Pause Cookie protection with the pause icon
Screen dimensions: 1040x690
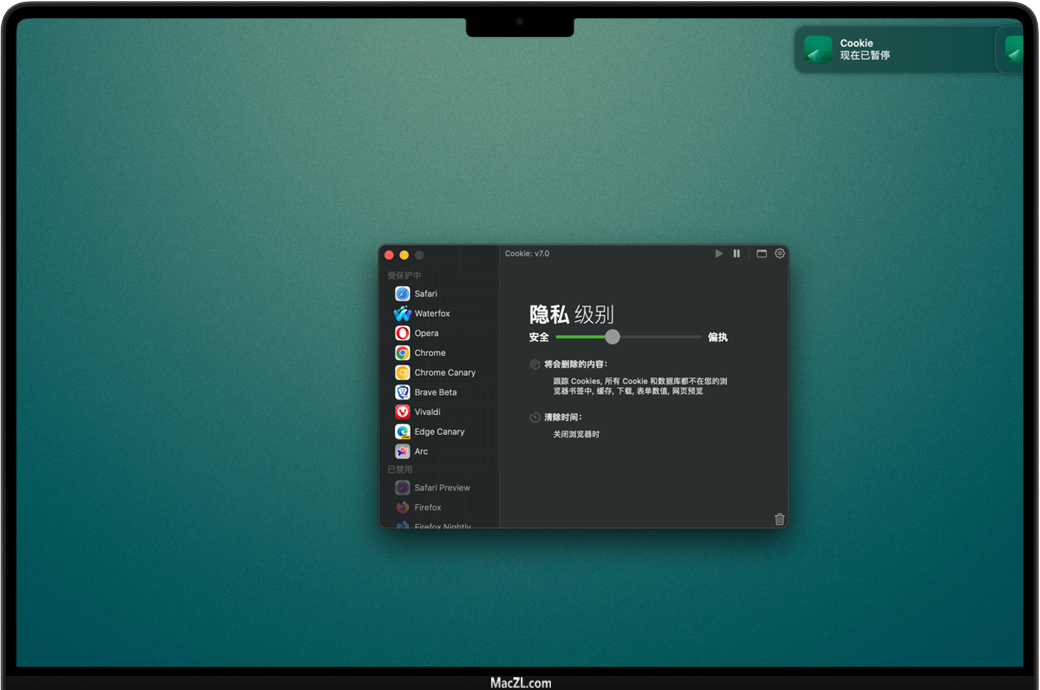pos(737,254)
